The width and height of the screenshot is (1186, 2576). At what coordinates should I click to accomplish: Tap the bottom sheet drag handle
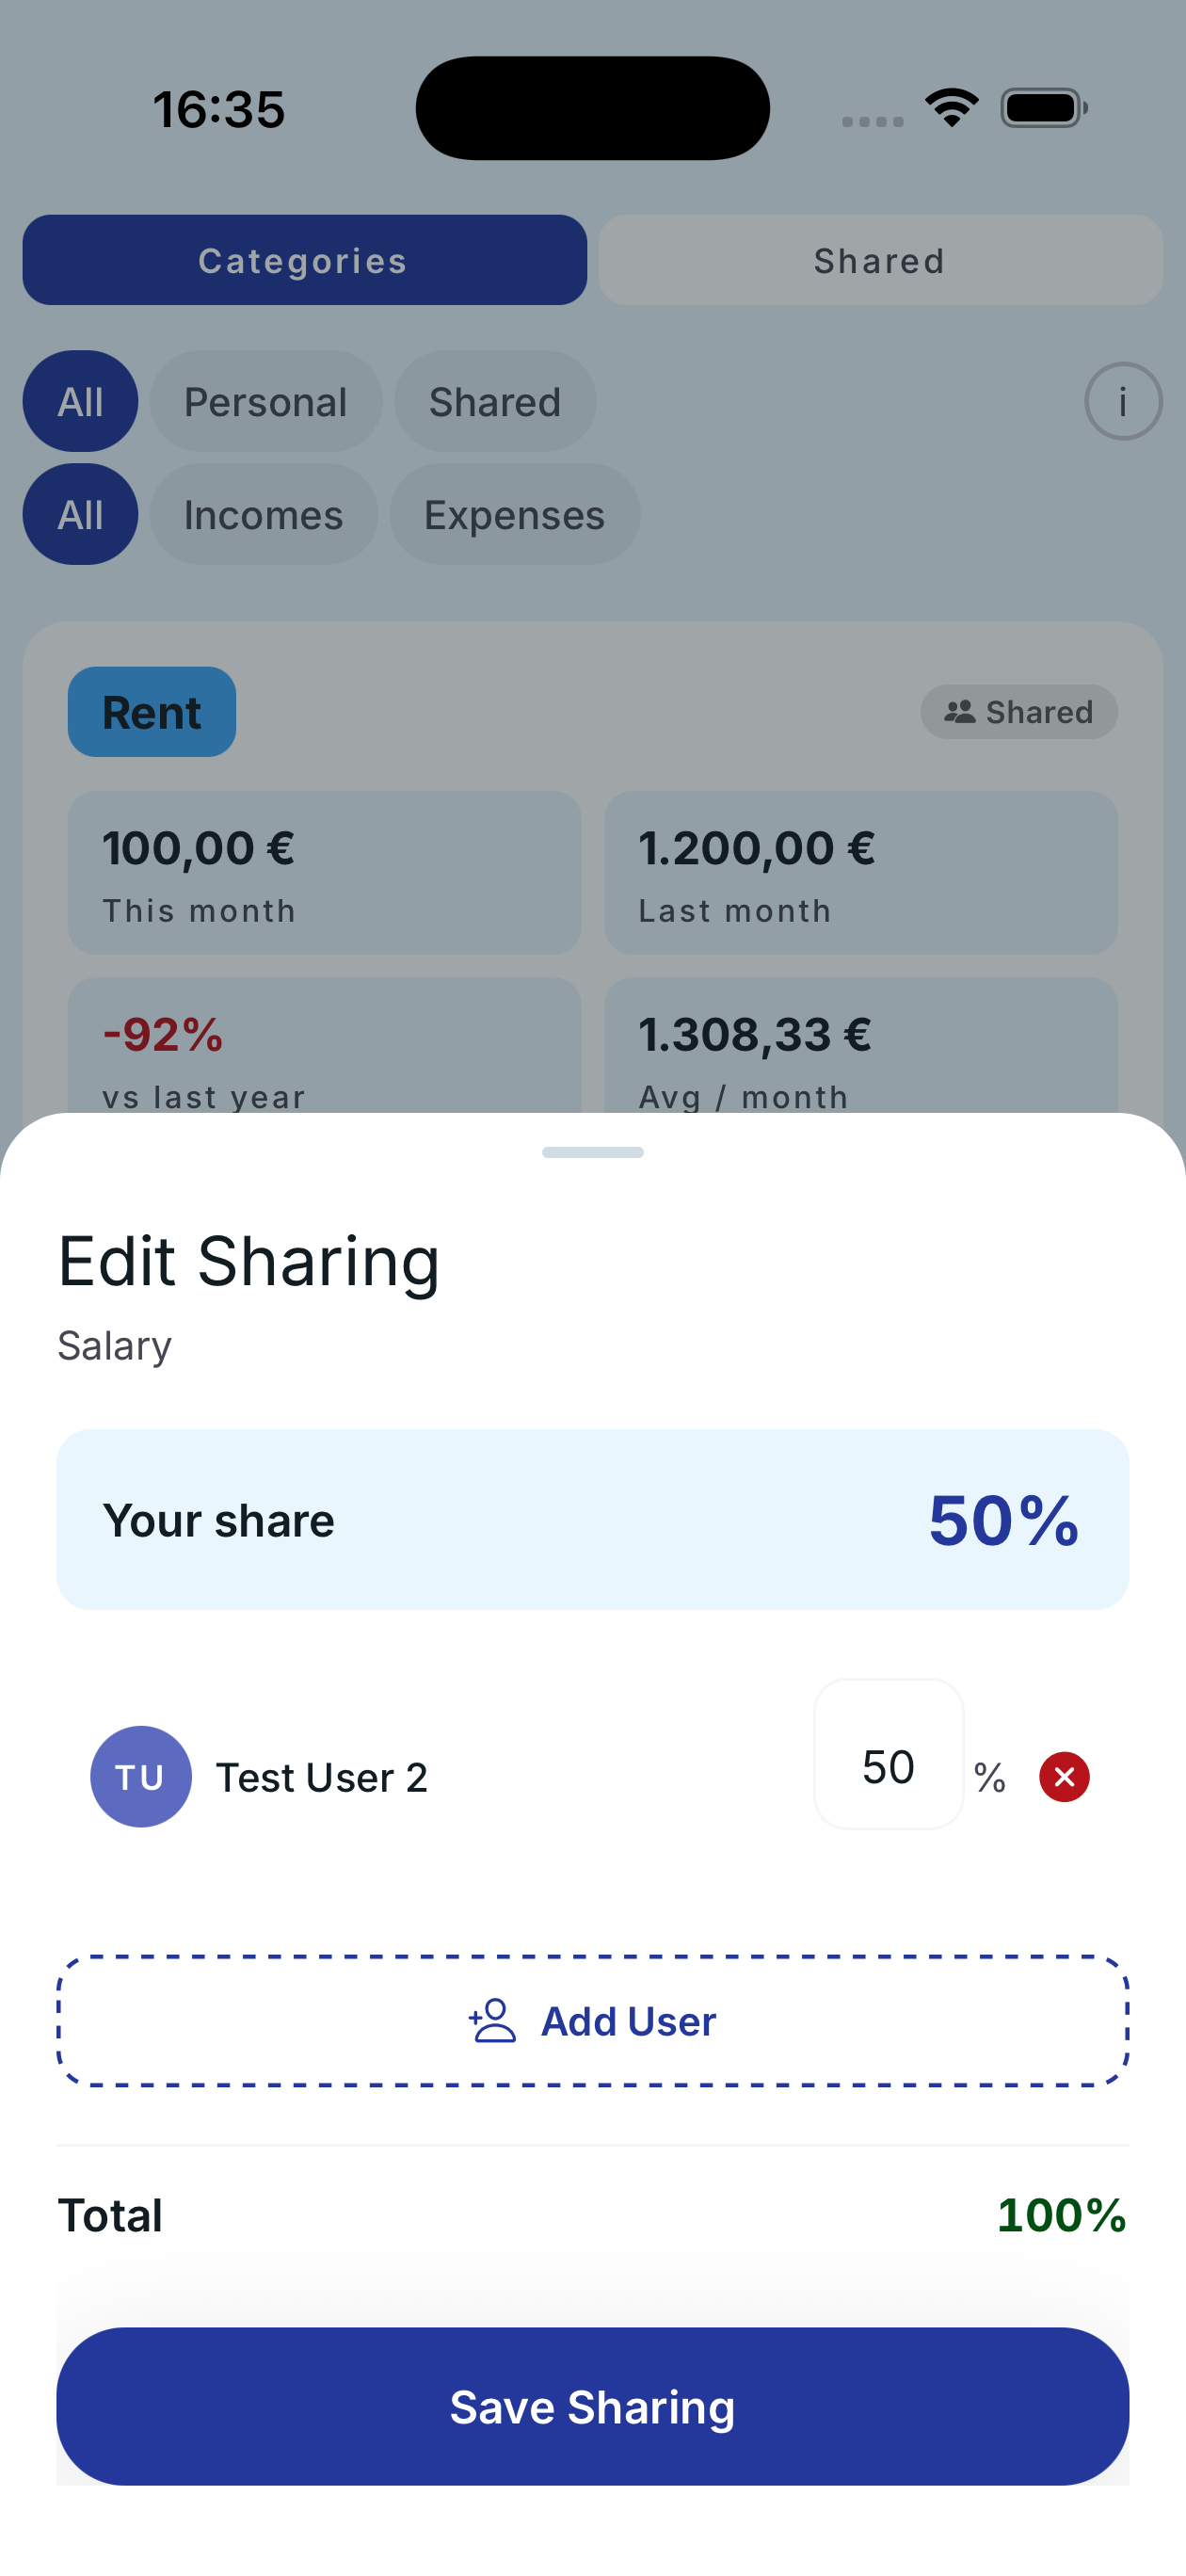(592, 1152)
